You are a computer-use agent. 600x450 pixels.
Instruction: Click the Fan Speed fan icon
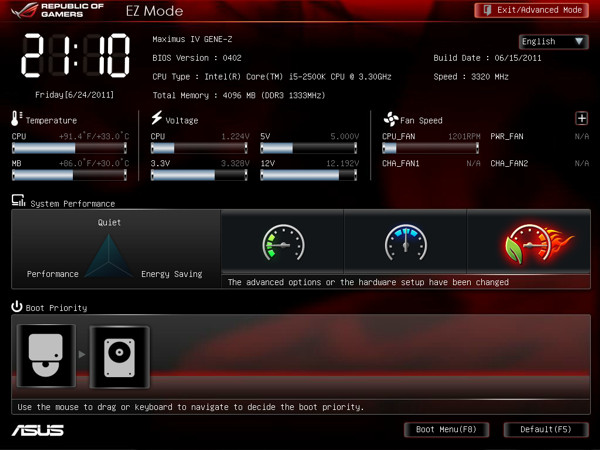(x=391, y=119)
